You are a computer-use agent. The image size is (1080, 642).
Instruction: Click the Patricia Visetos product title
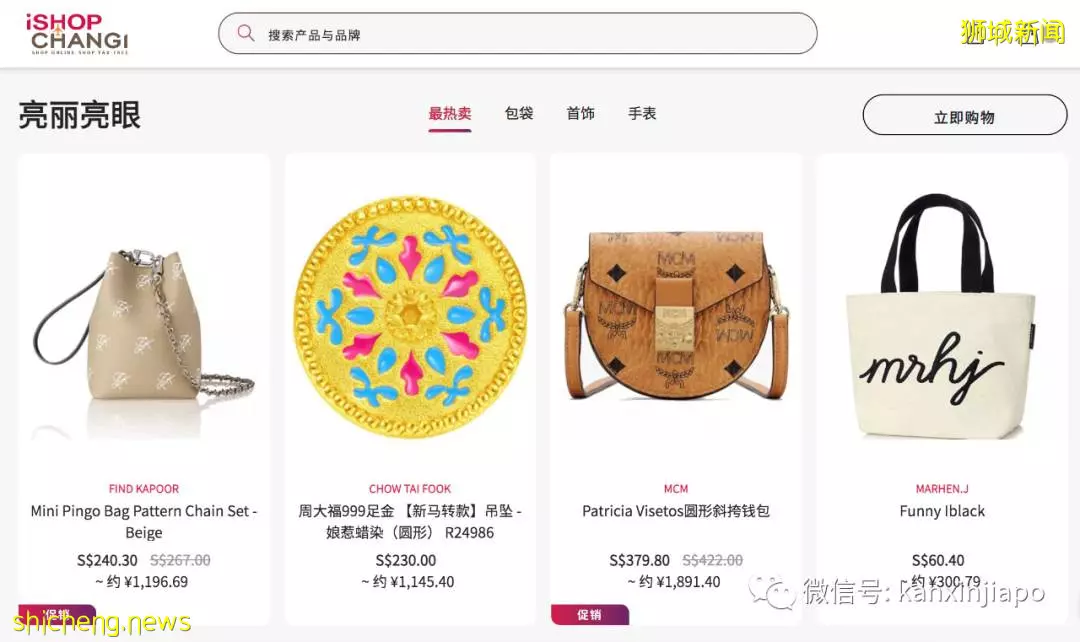[676, 511]
